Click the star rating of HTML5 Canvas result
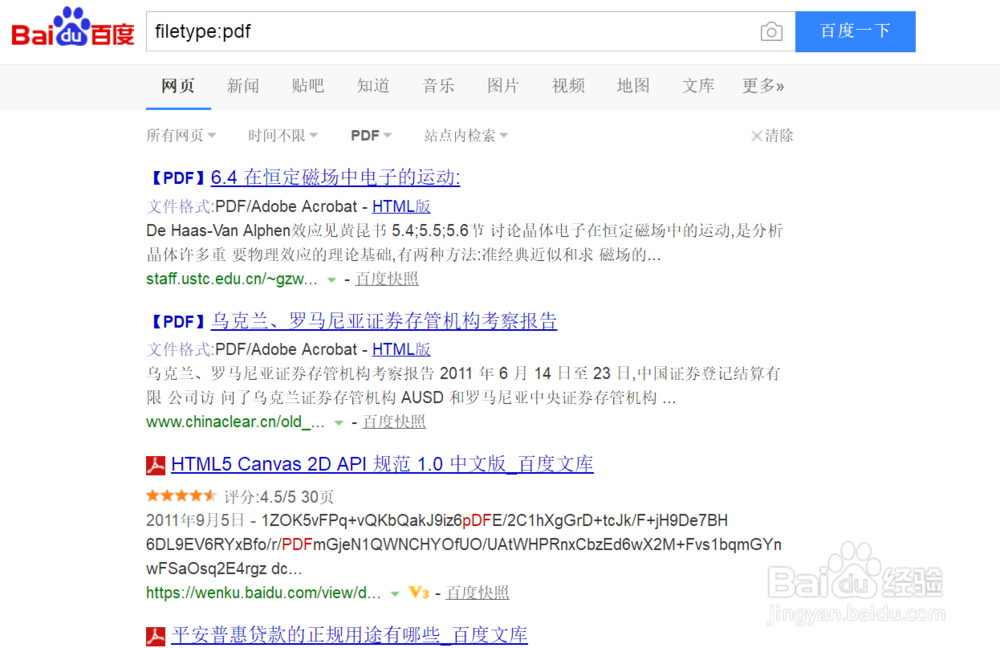 pos(181,496)
